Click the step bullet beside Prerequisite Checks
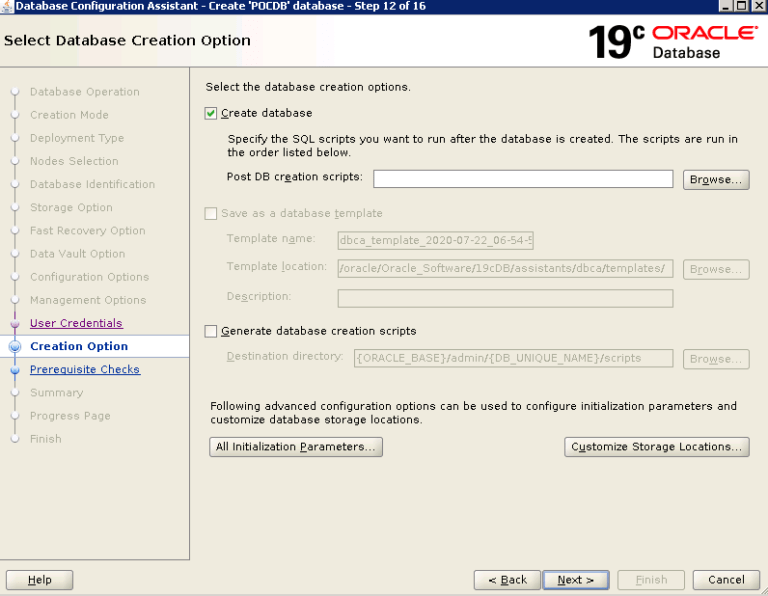The width and height of the screenshot is (768, 596). (x=15, y=370)
